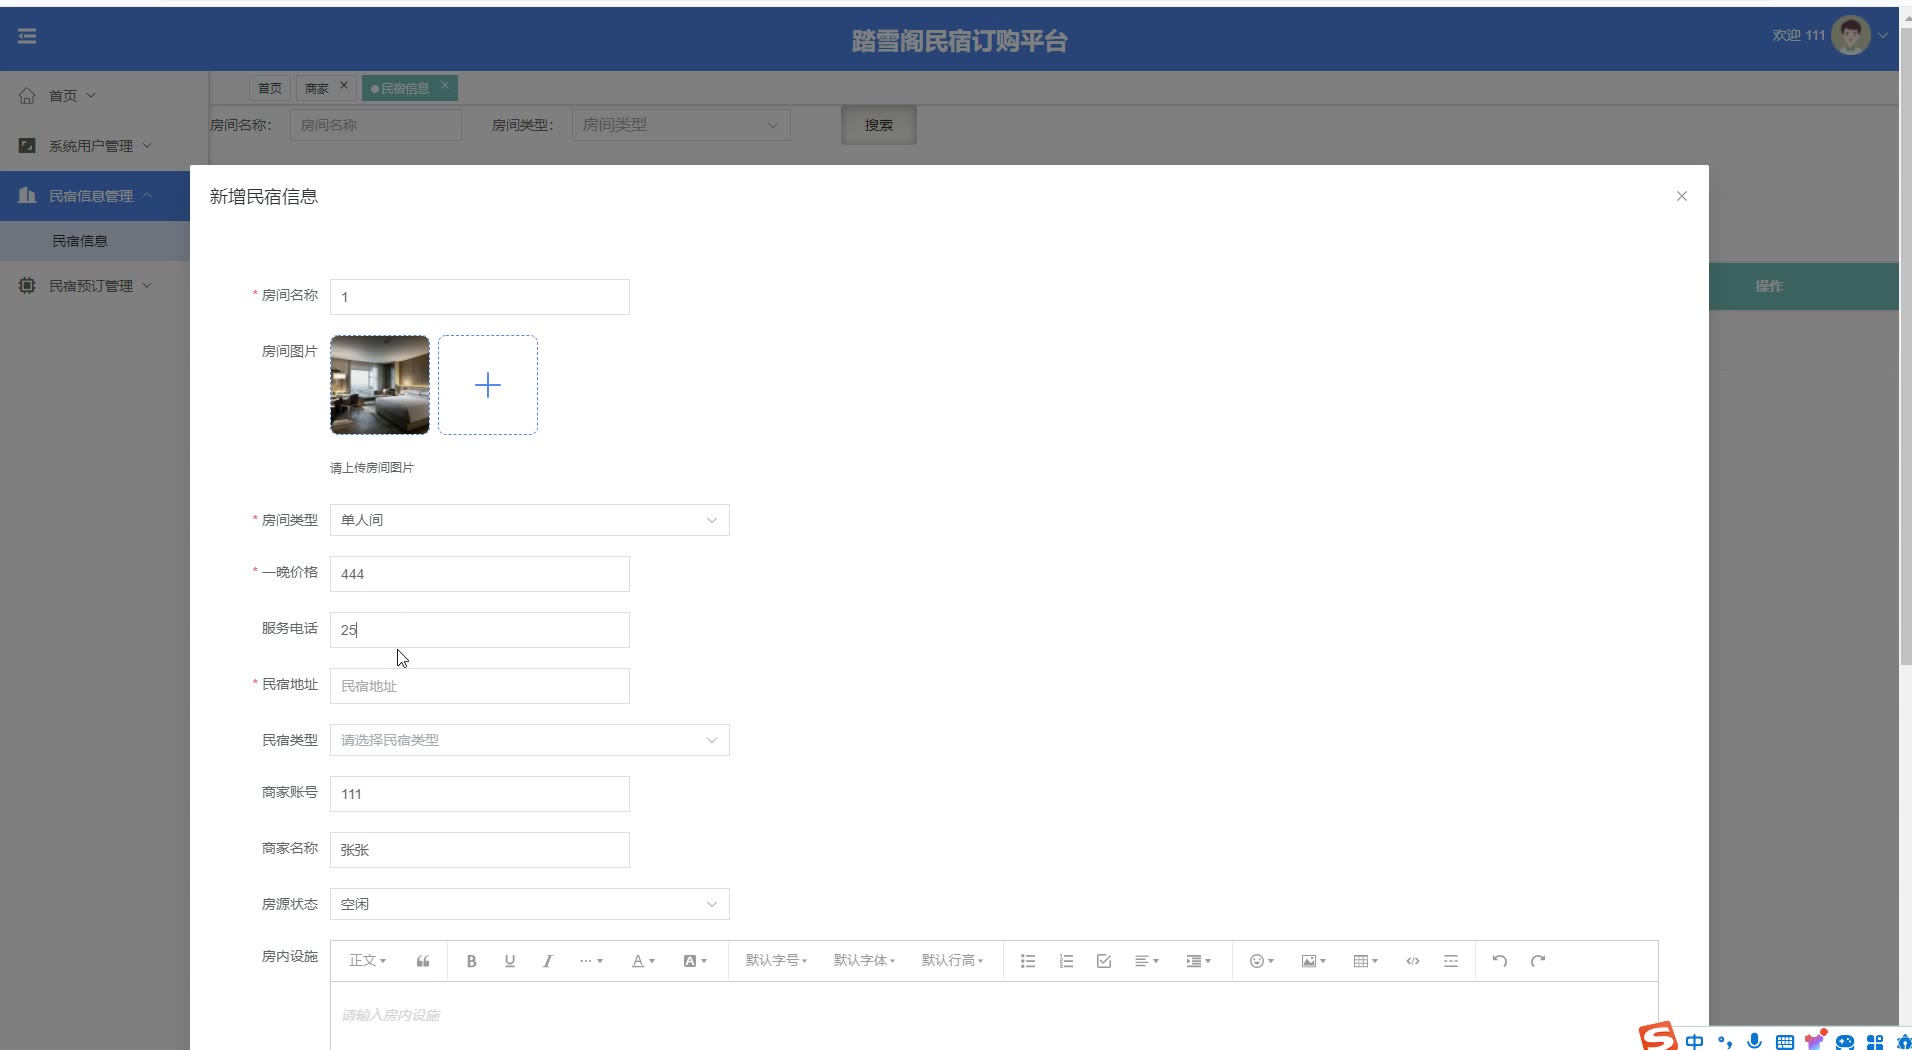The image size is (1912, 1050).
Task: Insert a blockquote in the editor
Action: coord(423,961)
